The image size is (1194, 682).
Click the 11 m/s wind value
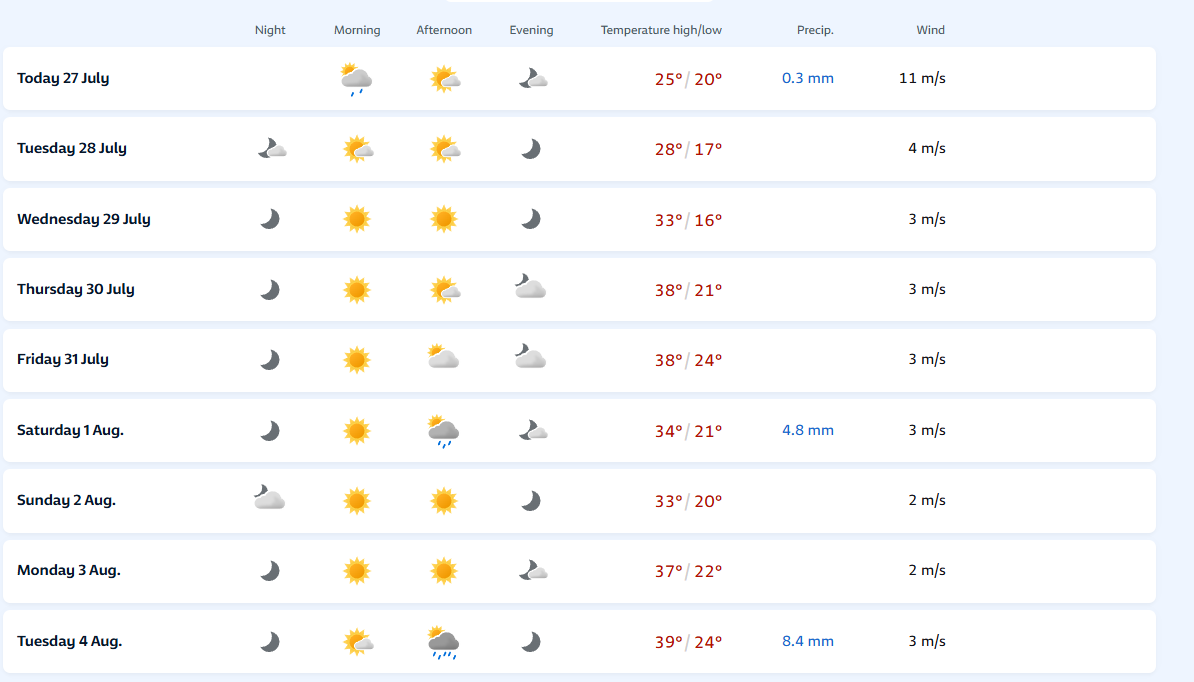pyautogui.click(x=922, y=78)
